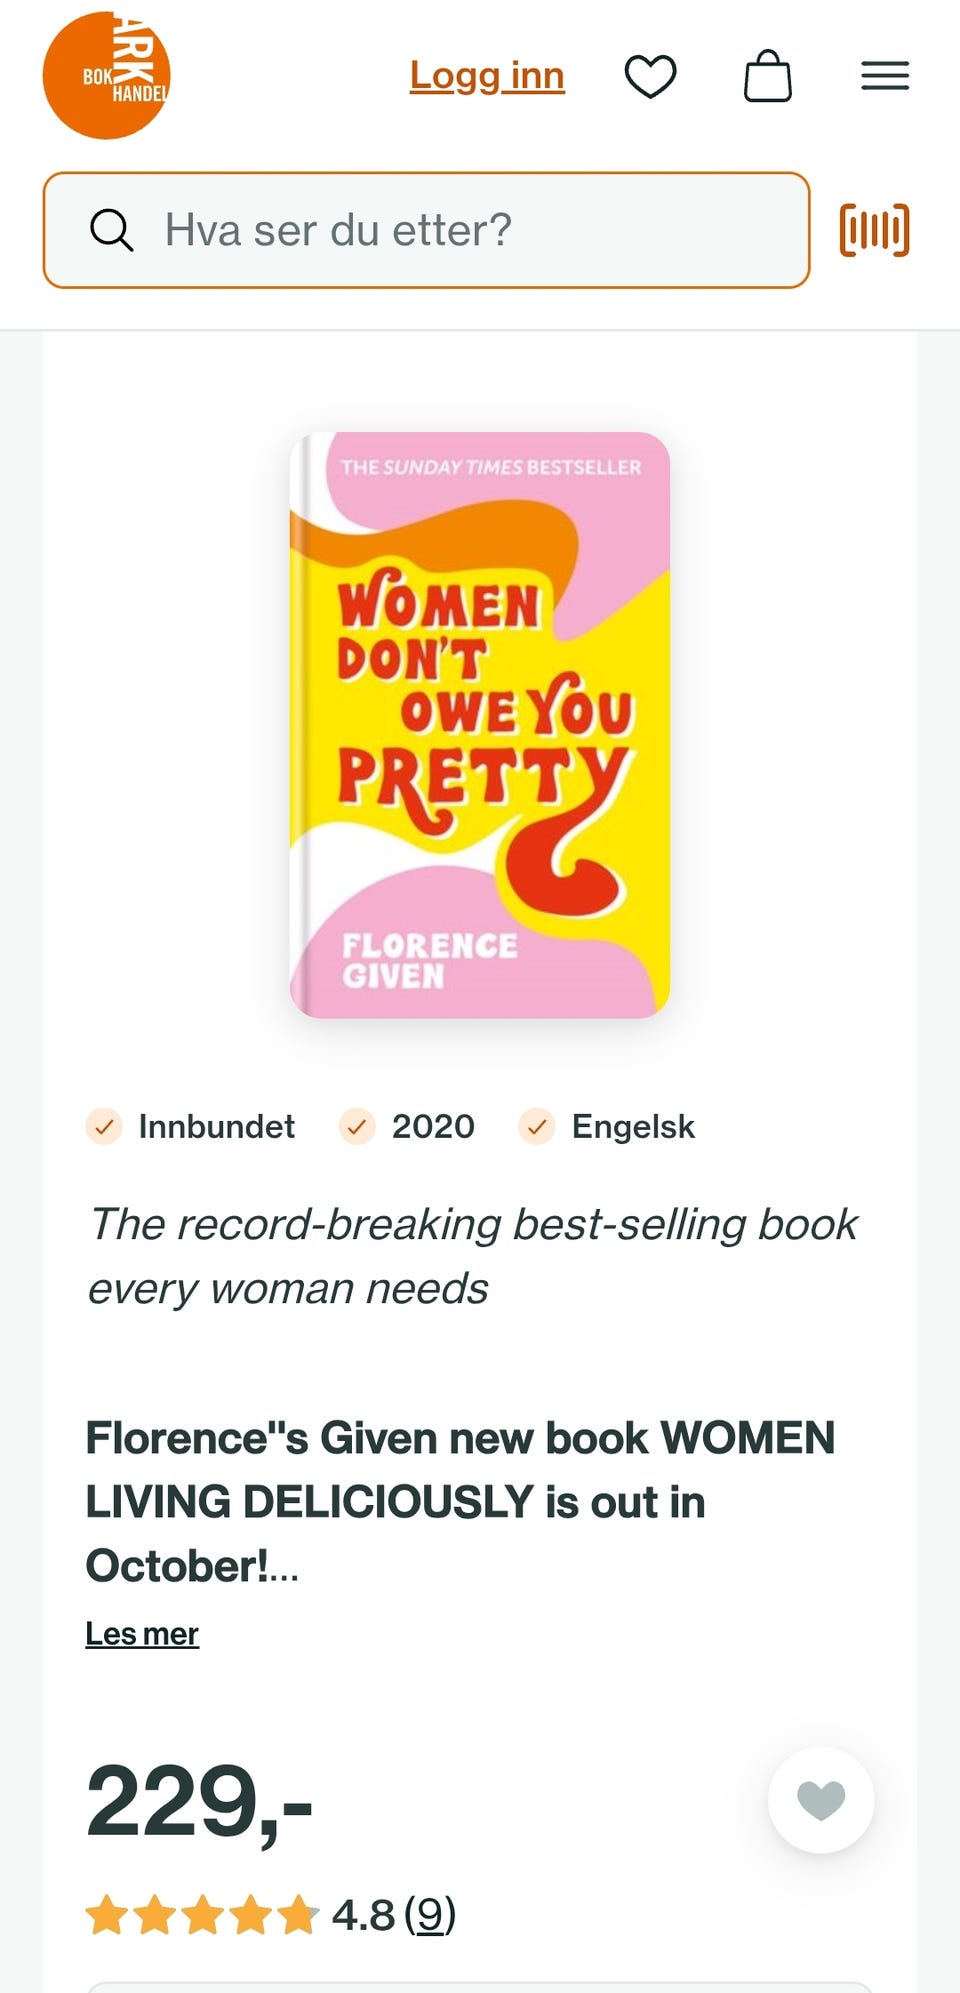Add book to favorites with heart button
Viewport: 960px width, 1993px height.
[821, 1800]
